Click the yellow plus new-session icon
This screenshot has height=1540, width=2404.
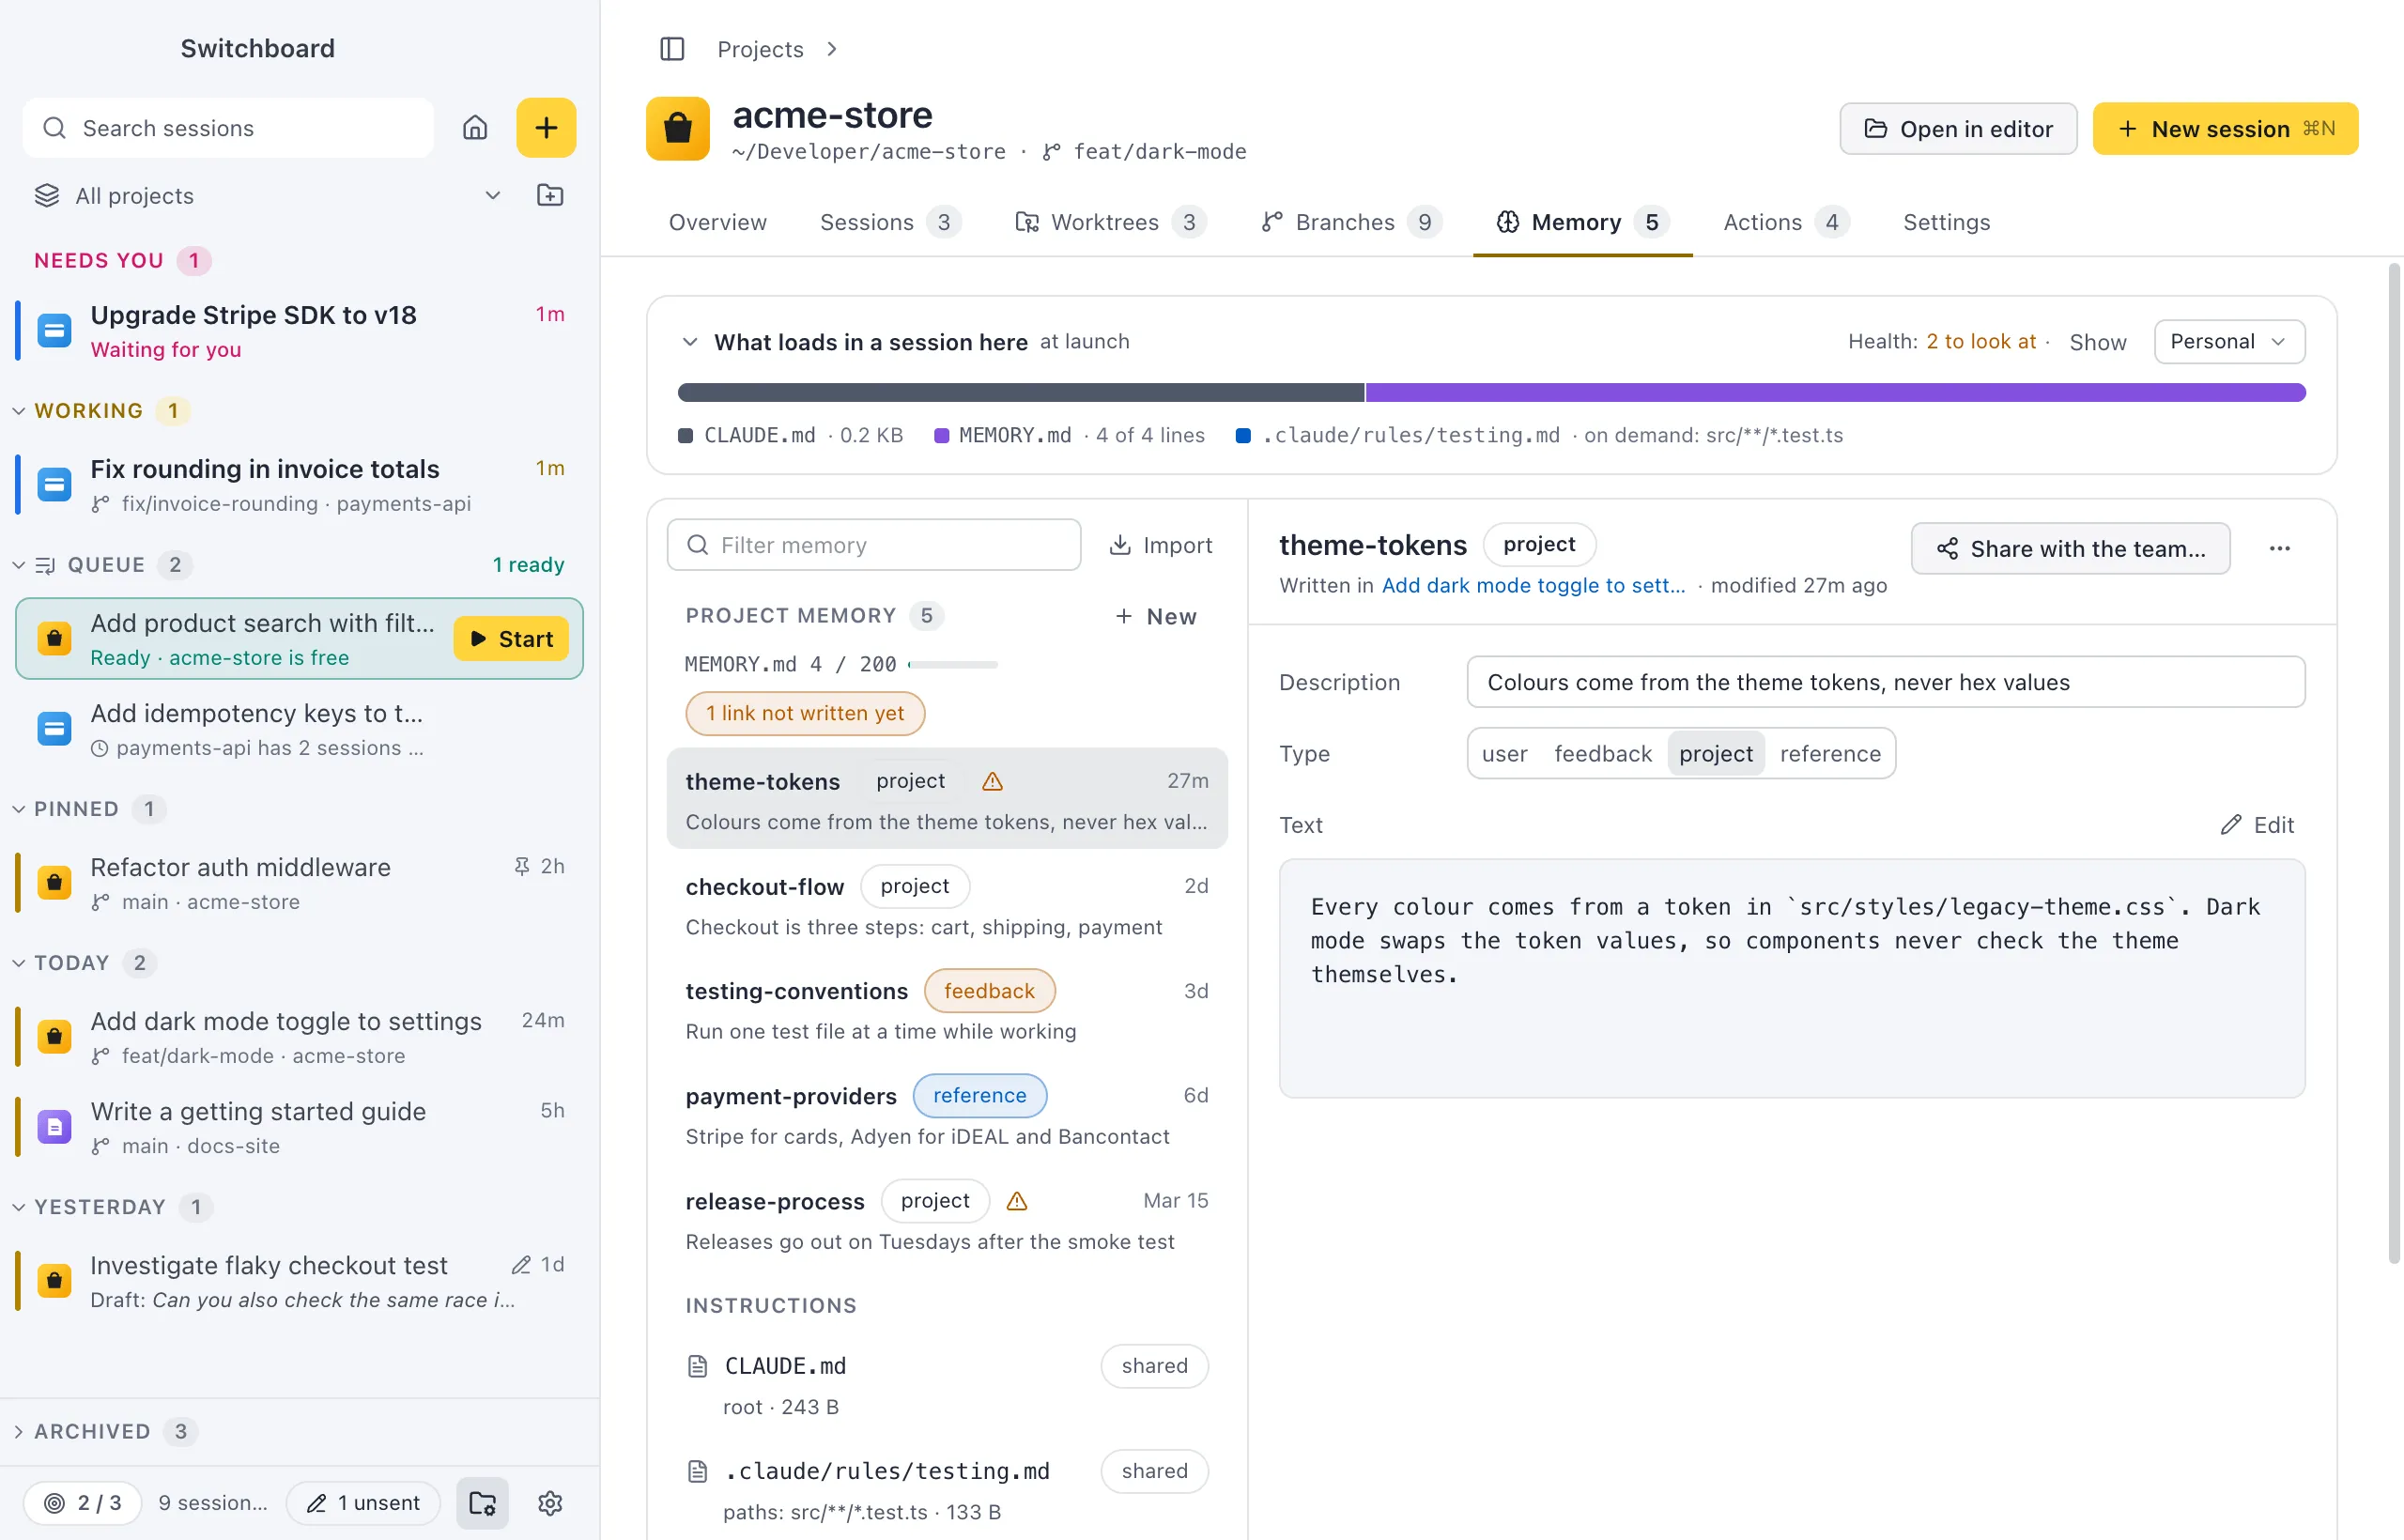click(546, 128)
